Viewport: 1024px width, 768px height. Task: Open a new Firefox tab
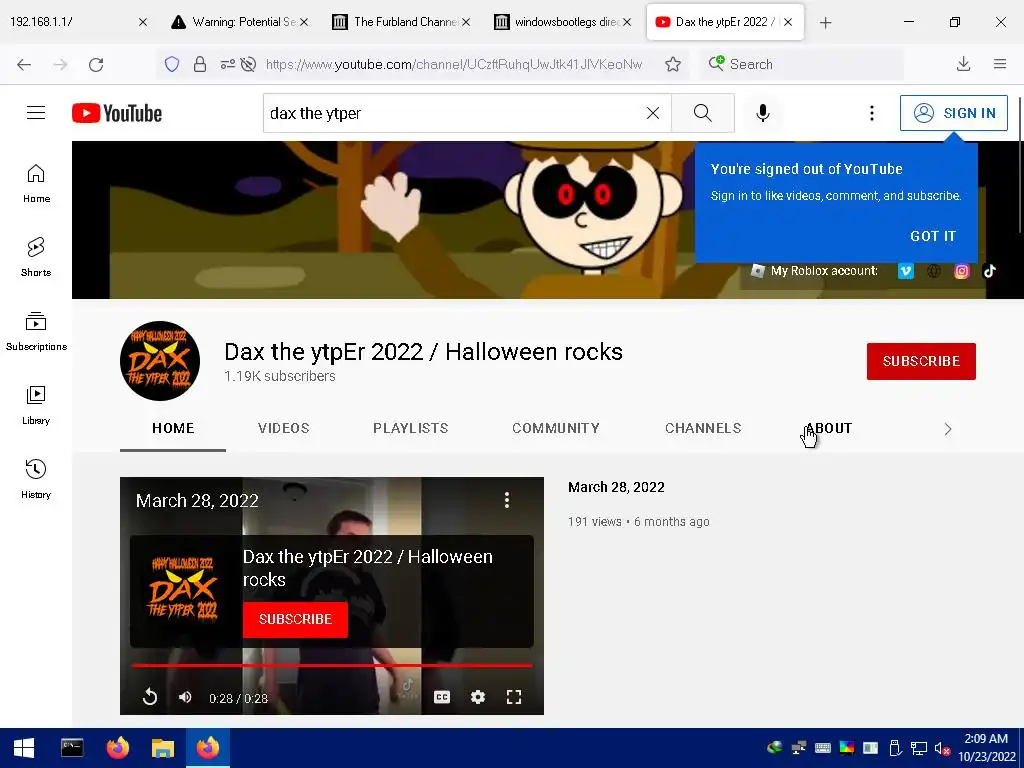pyautogui.click(x=825, y=23)
